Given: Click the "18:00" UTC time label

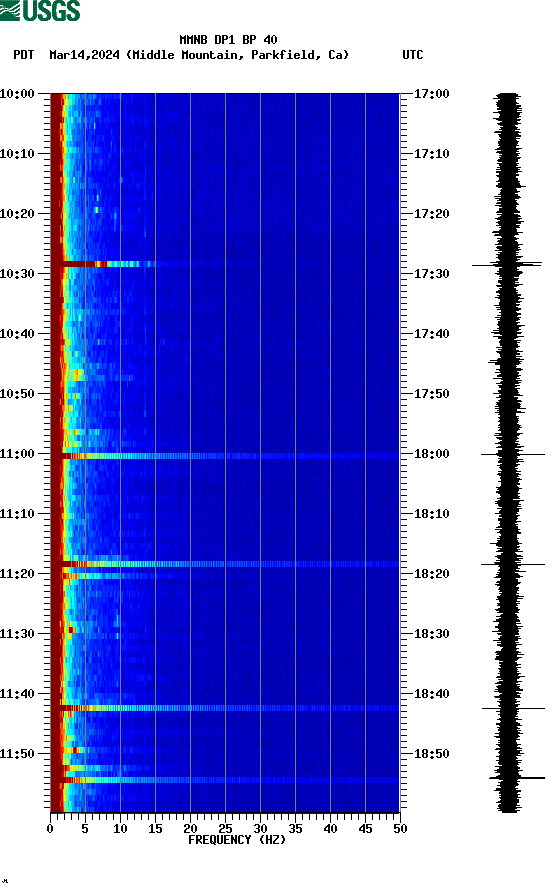Looking at the screenshot, I should point(431,453).
